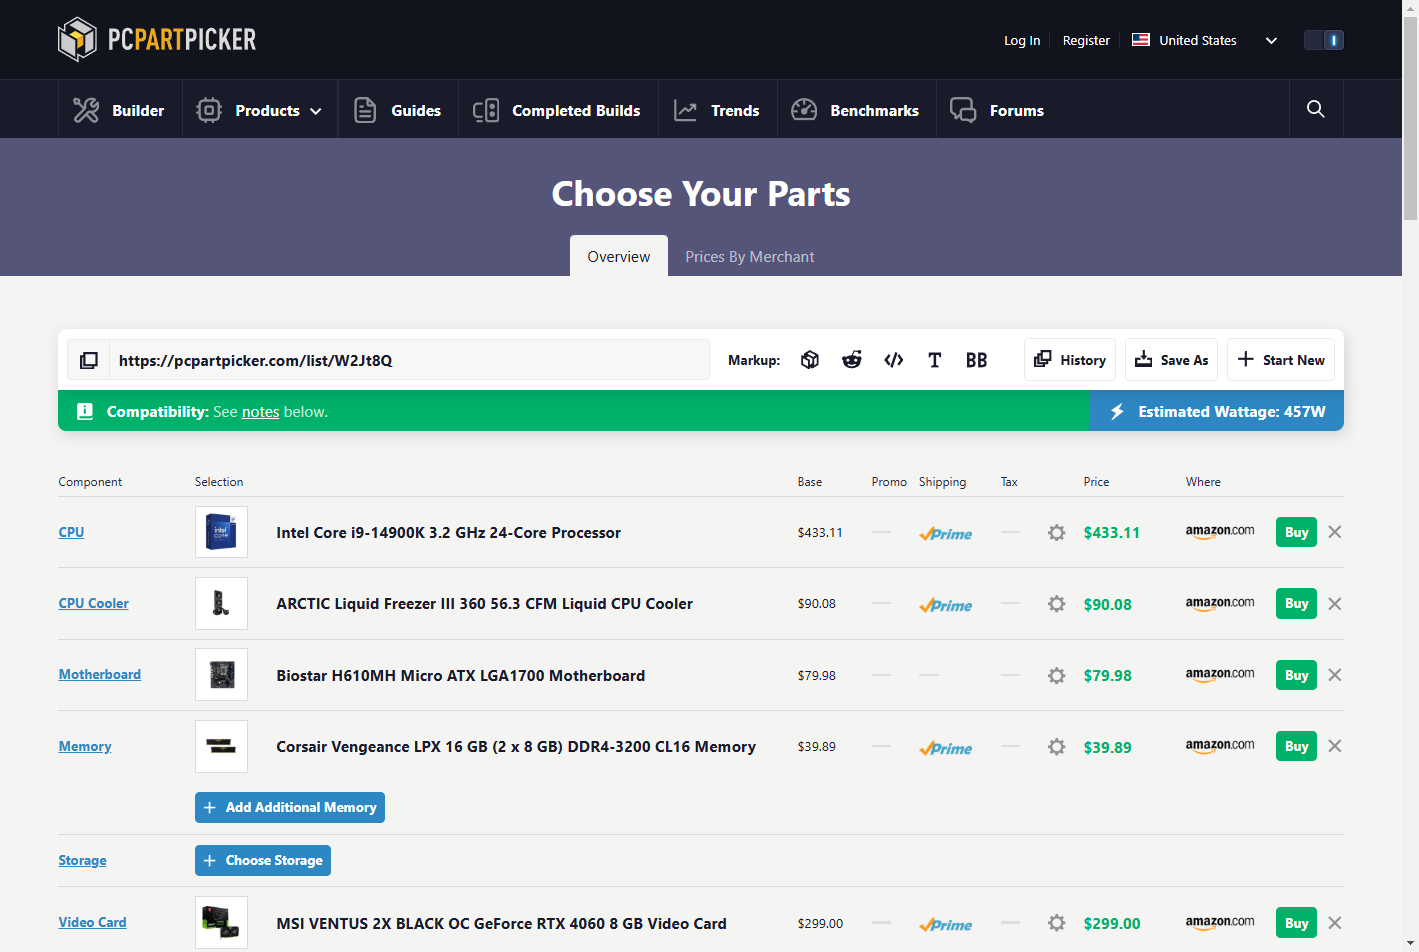Open the United States country dropdown
This screenshot has height=952, width=1419.
coord(1205,40)
